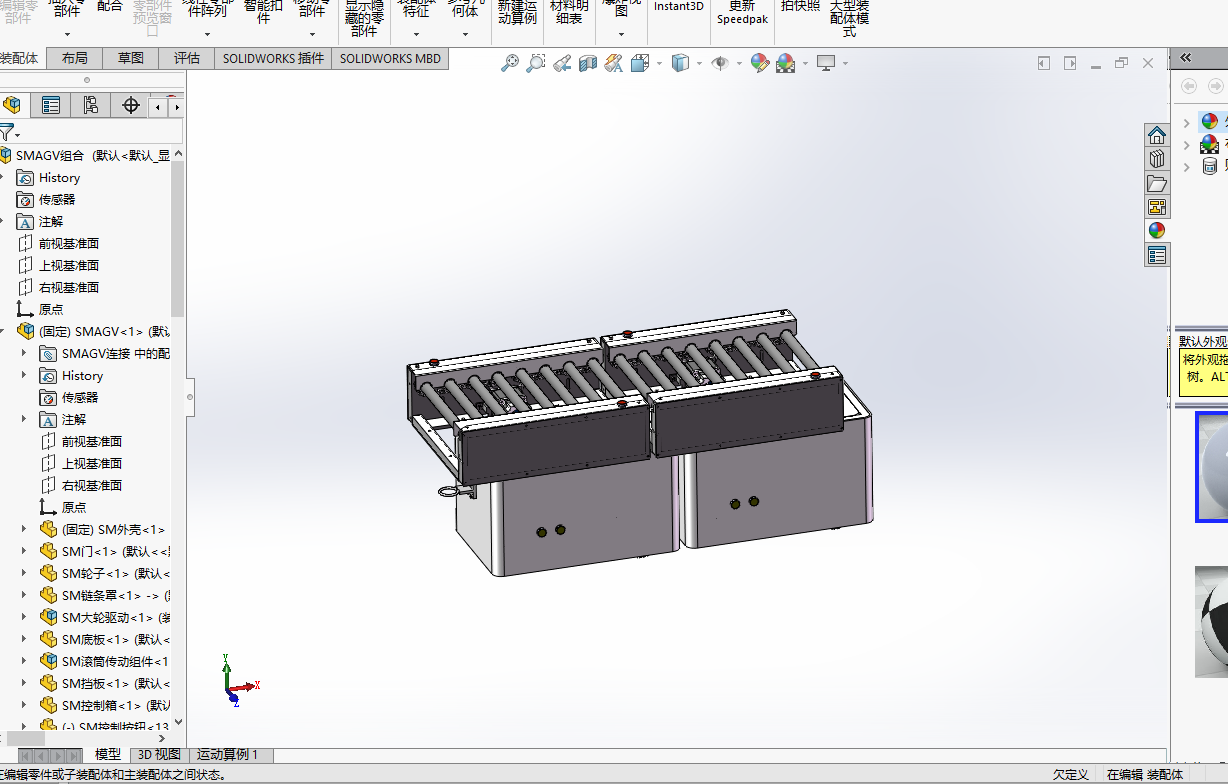Select SM大轮驱动<1> component in tree

click(x=104, y=617)
